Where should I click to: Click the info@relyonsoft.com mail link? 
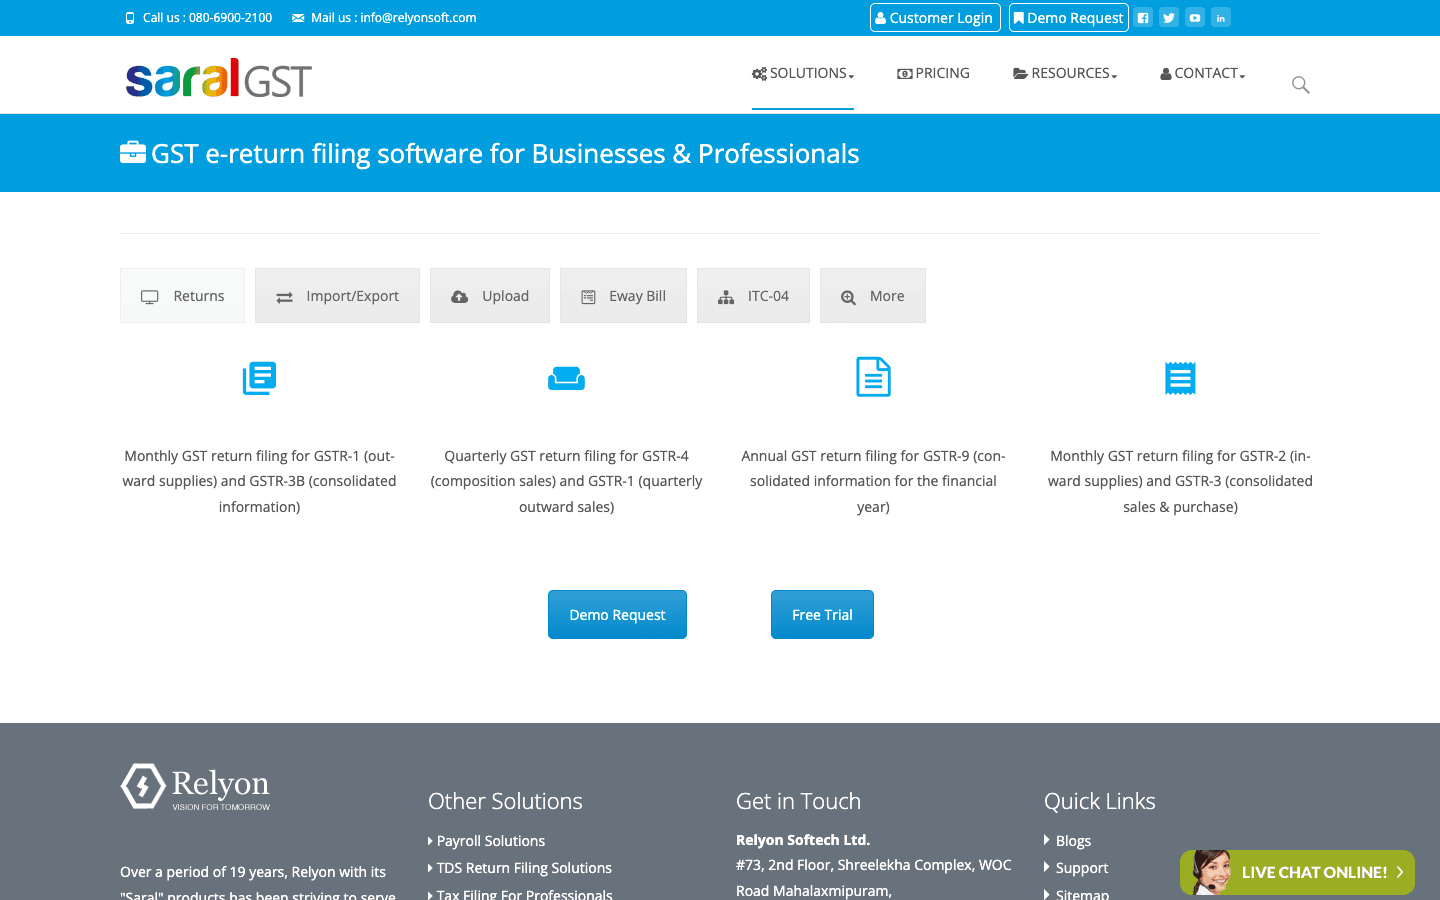[x=418, y=18]
